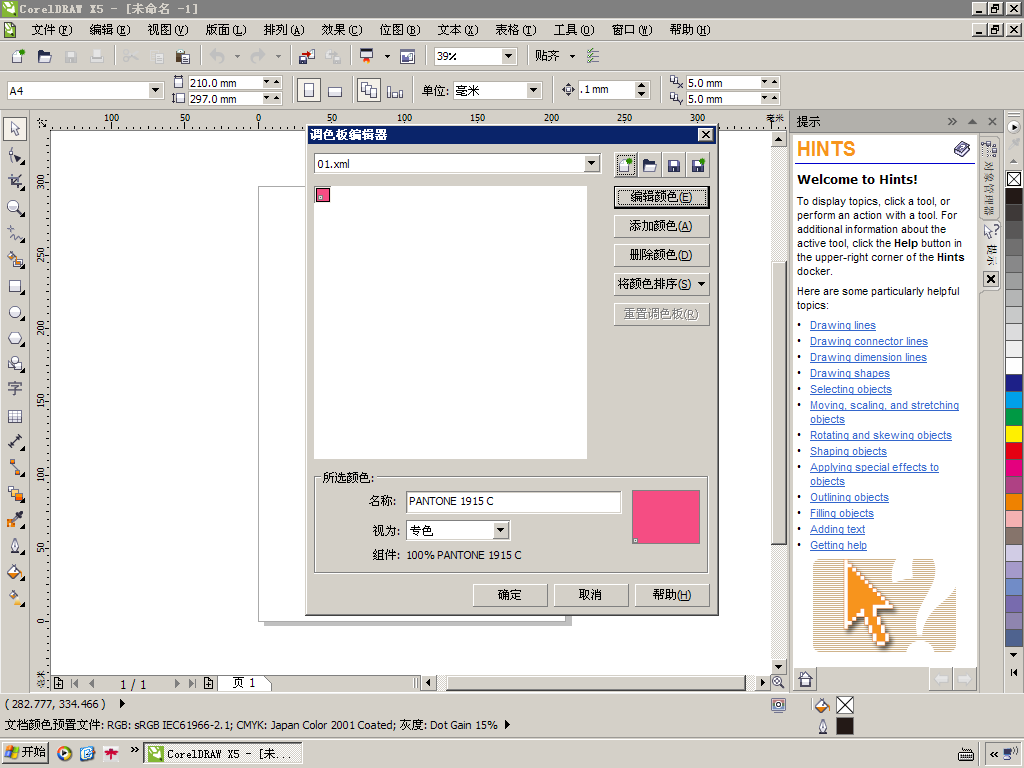The width and height of the screenshot is (1024, 768).
Task: Select the Ellipse tool in toolbox
Action: [x=15, y=313]
